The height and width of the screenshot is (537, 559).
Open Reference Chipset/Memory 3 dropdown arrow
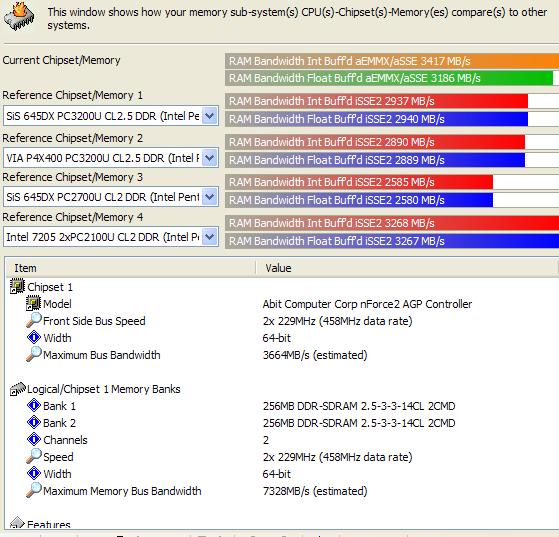click(x=210, y=196)
